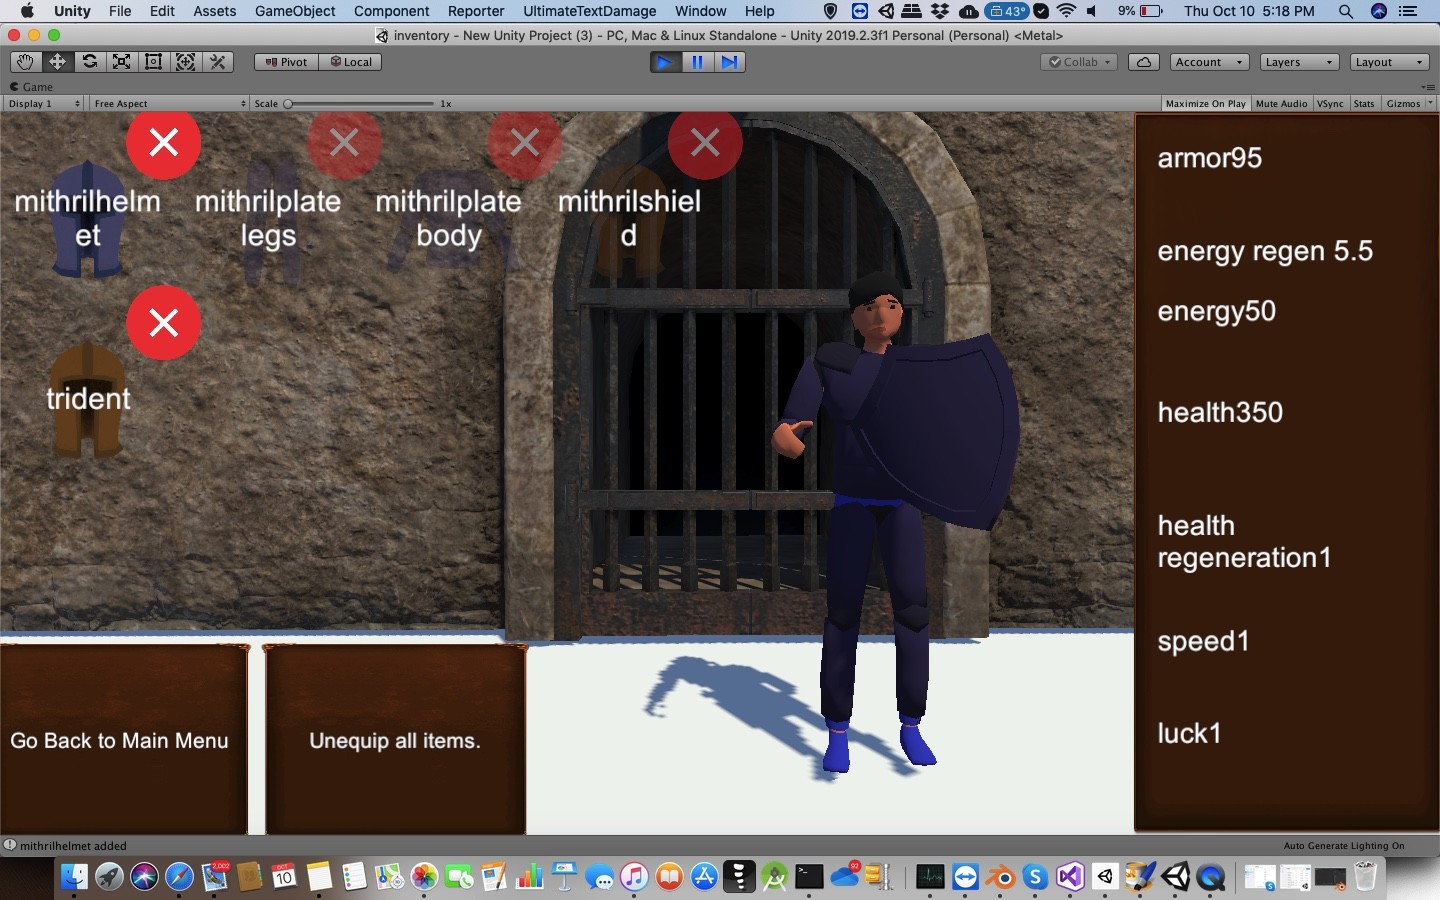Screen dimensions: 1440x900
Task: Select the Rect Transform tool
Action: pos(153,61)
